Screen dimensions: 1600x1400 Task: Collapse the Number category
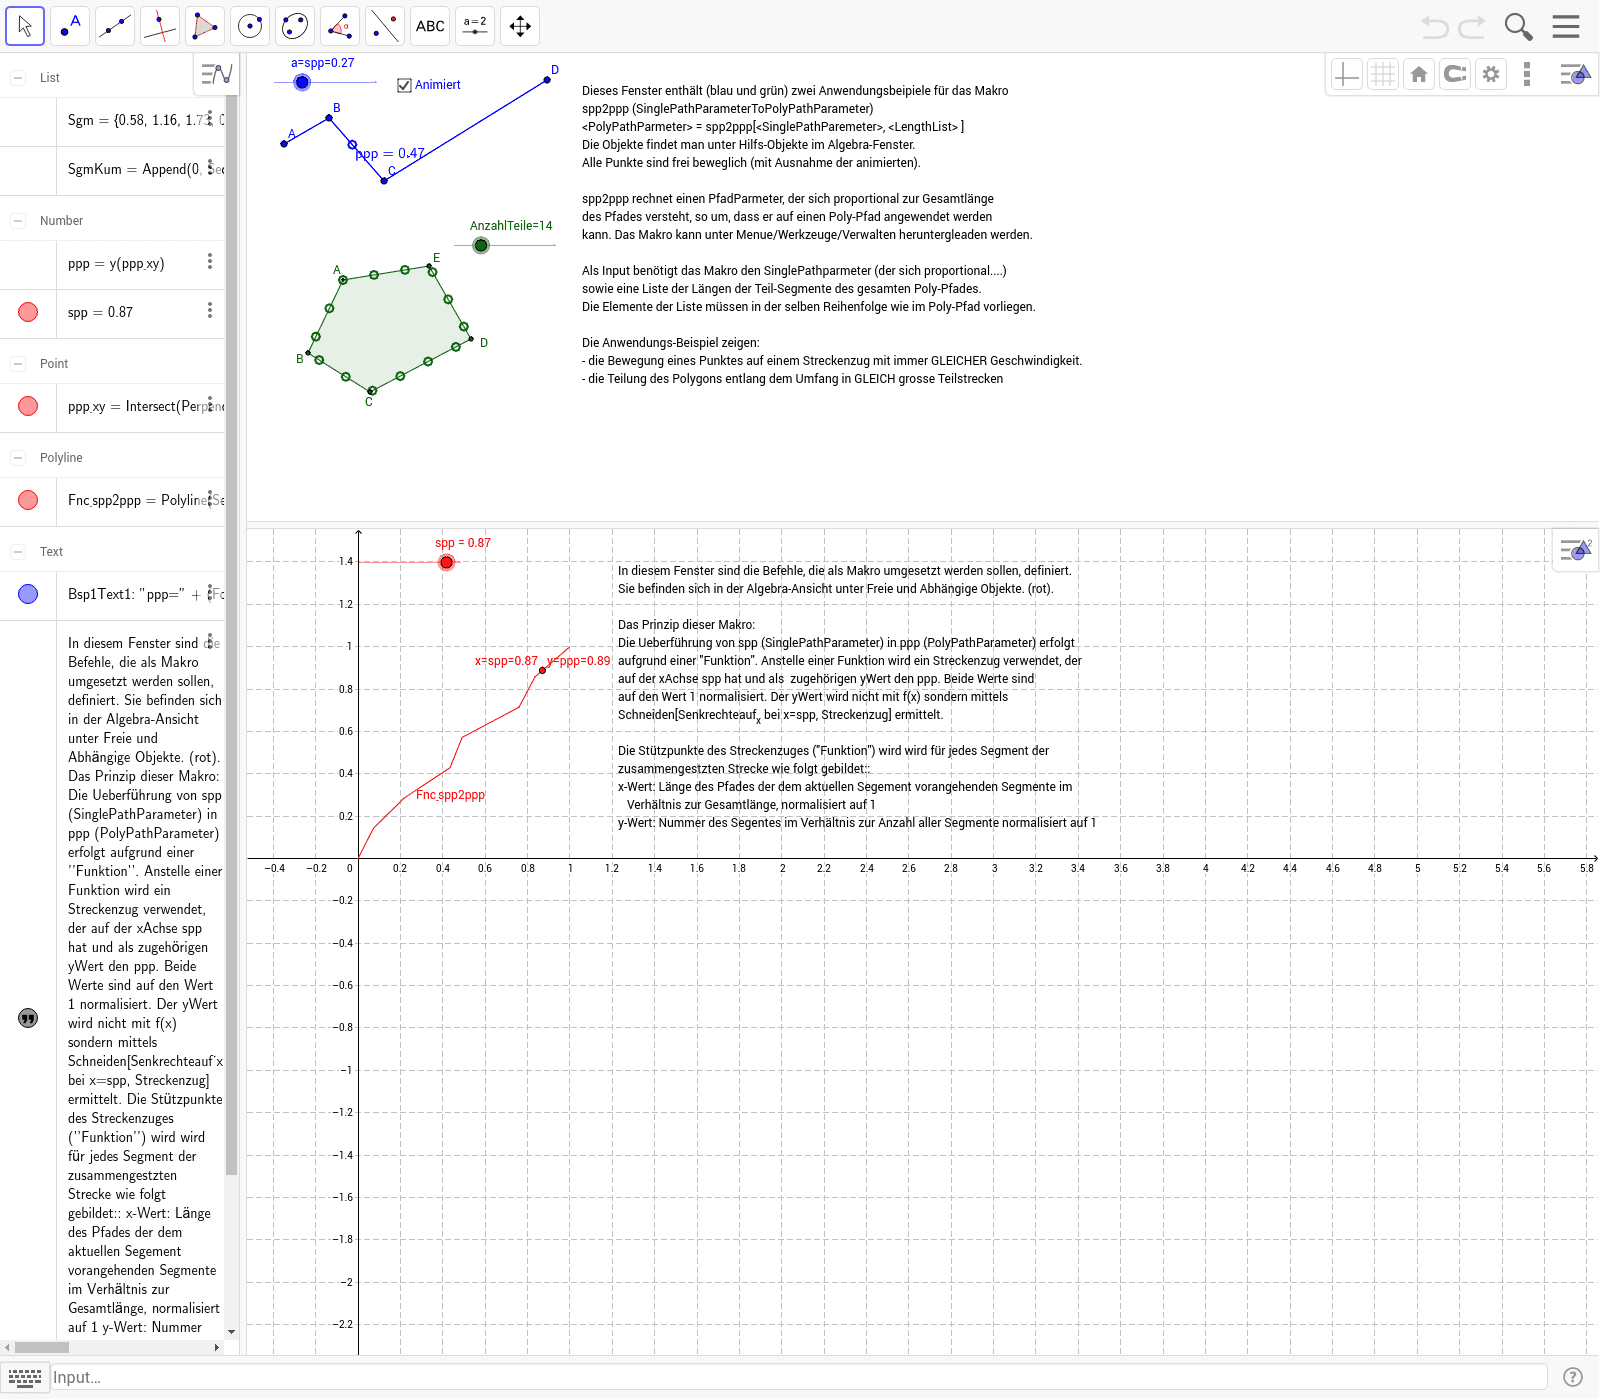(x=18, y=220)
